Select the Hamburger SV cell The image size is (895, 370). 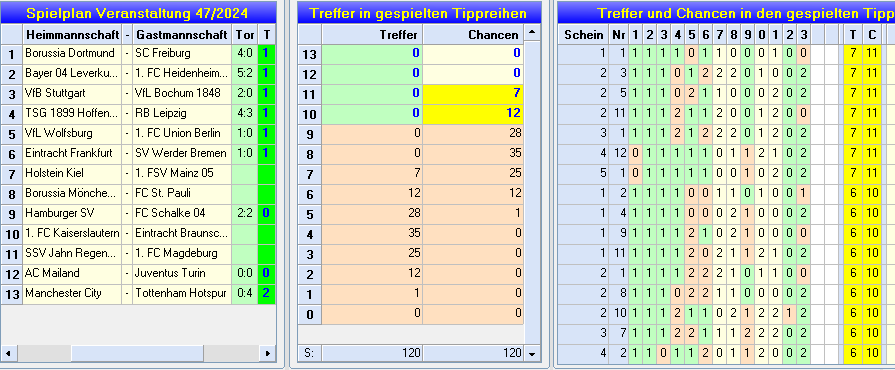coord(72,214)
